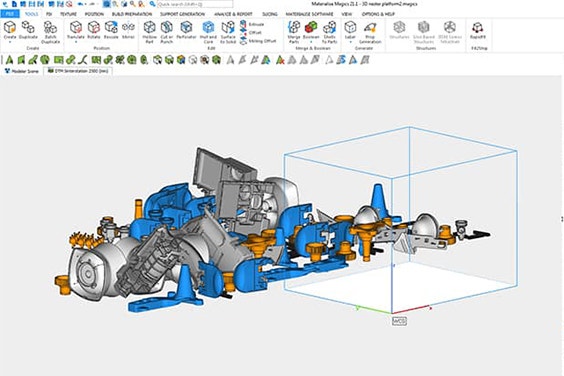Click the Surface to Solid tool
The width and height of the screenshot is (564, 376).
(228, 32)
